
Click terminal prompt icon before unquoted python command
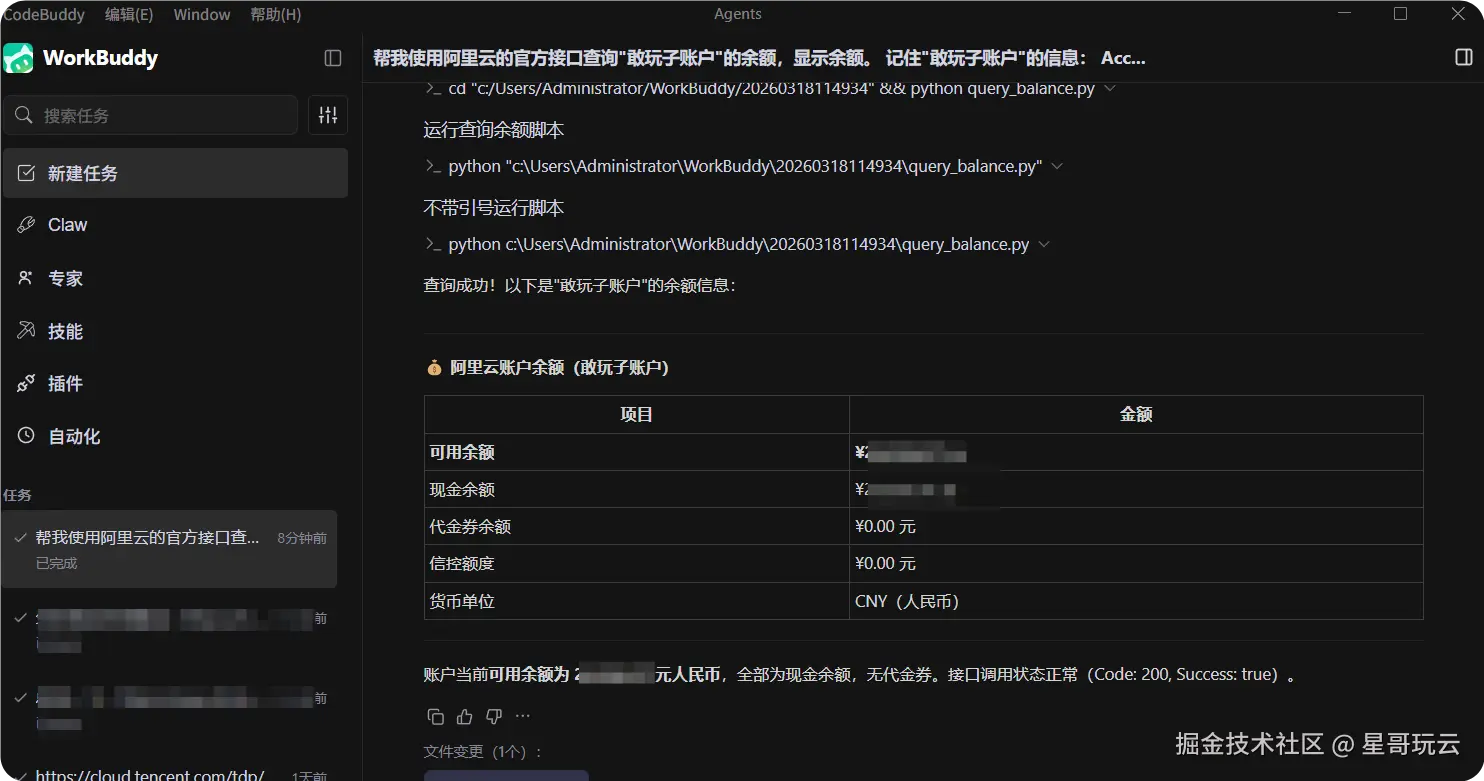(x=433, y=244)
